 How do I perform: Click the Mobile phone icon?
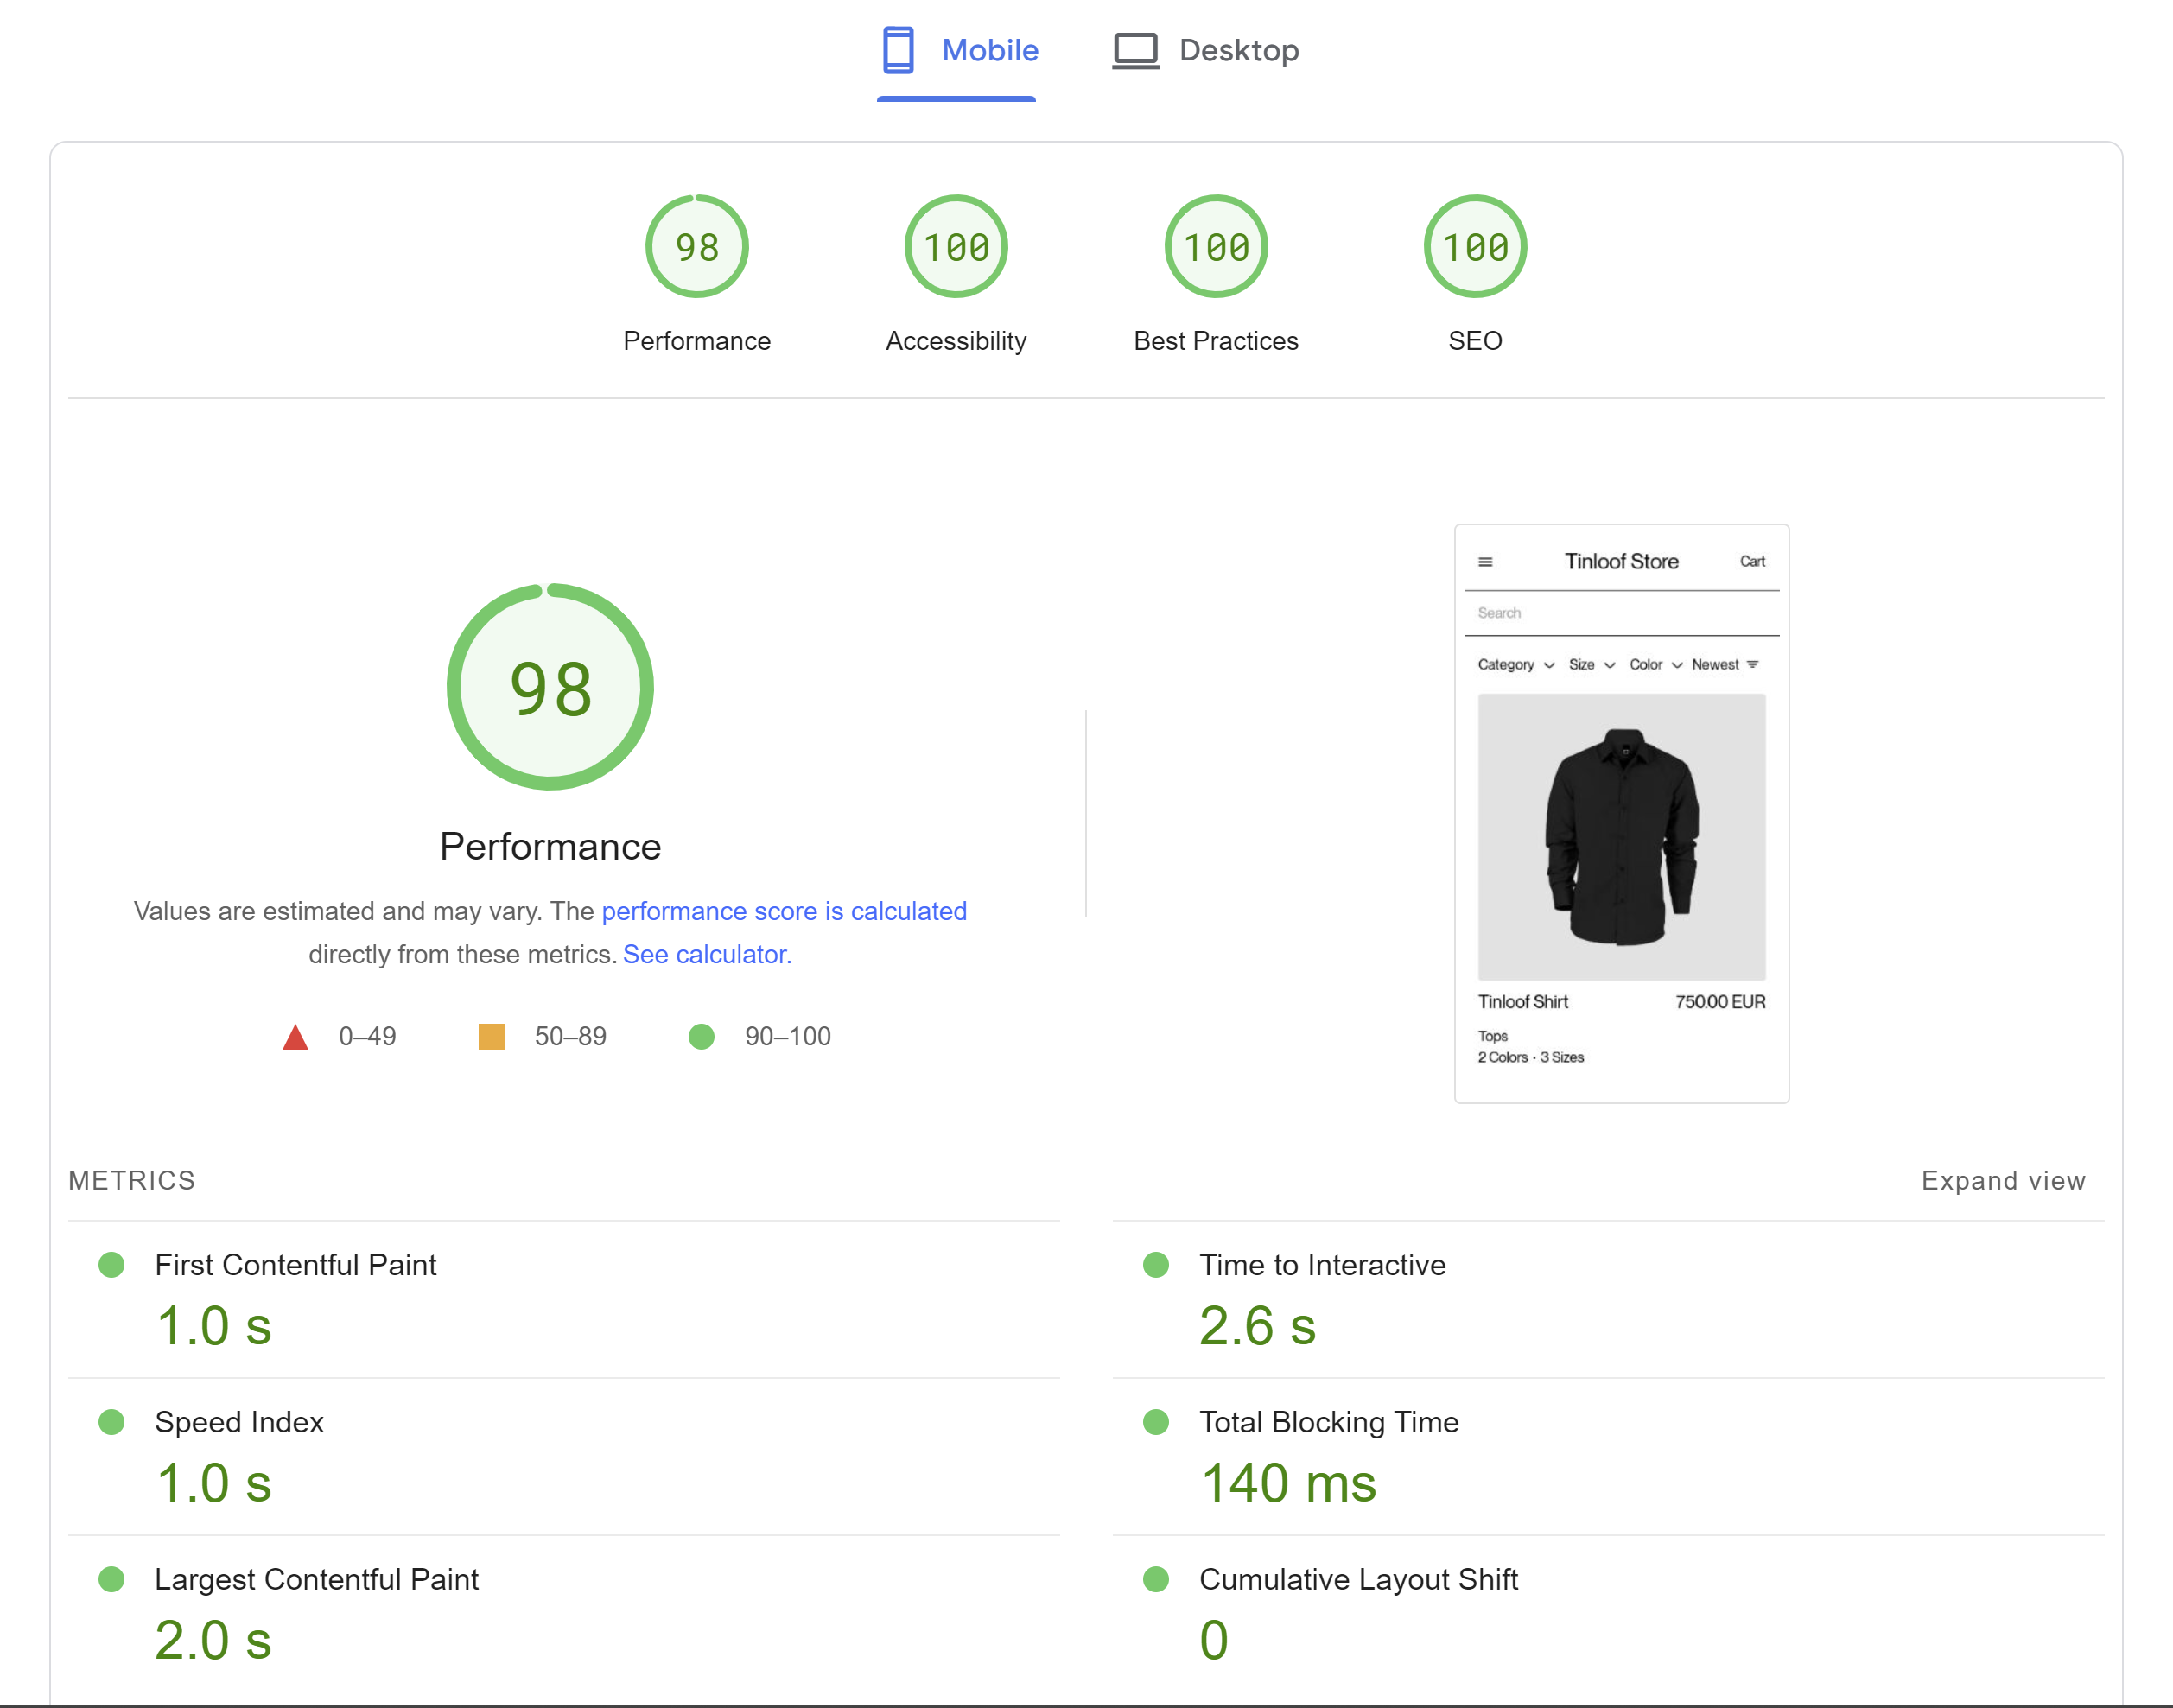click(x=897, y=50)
